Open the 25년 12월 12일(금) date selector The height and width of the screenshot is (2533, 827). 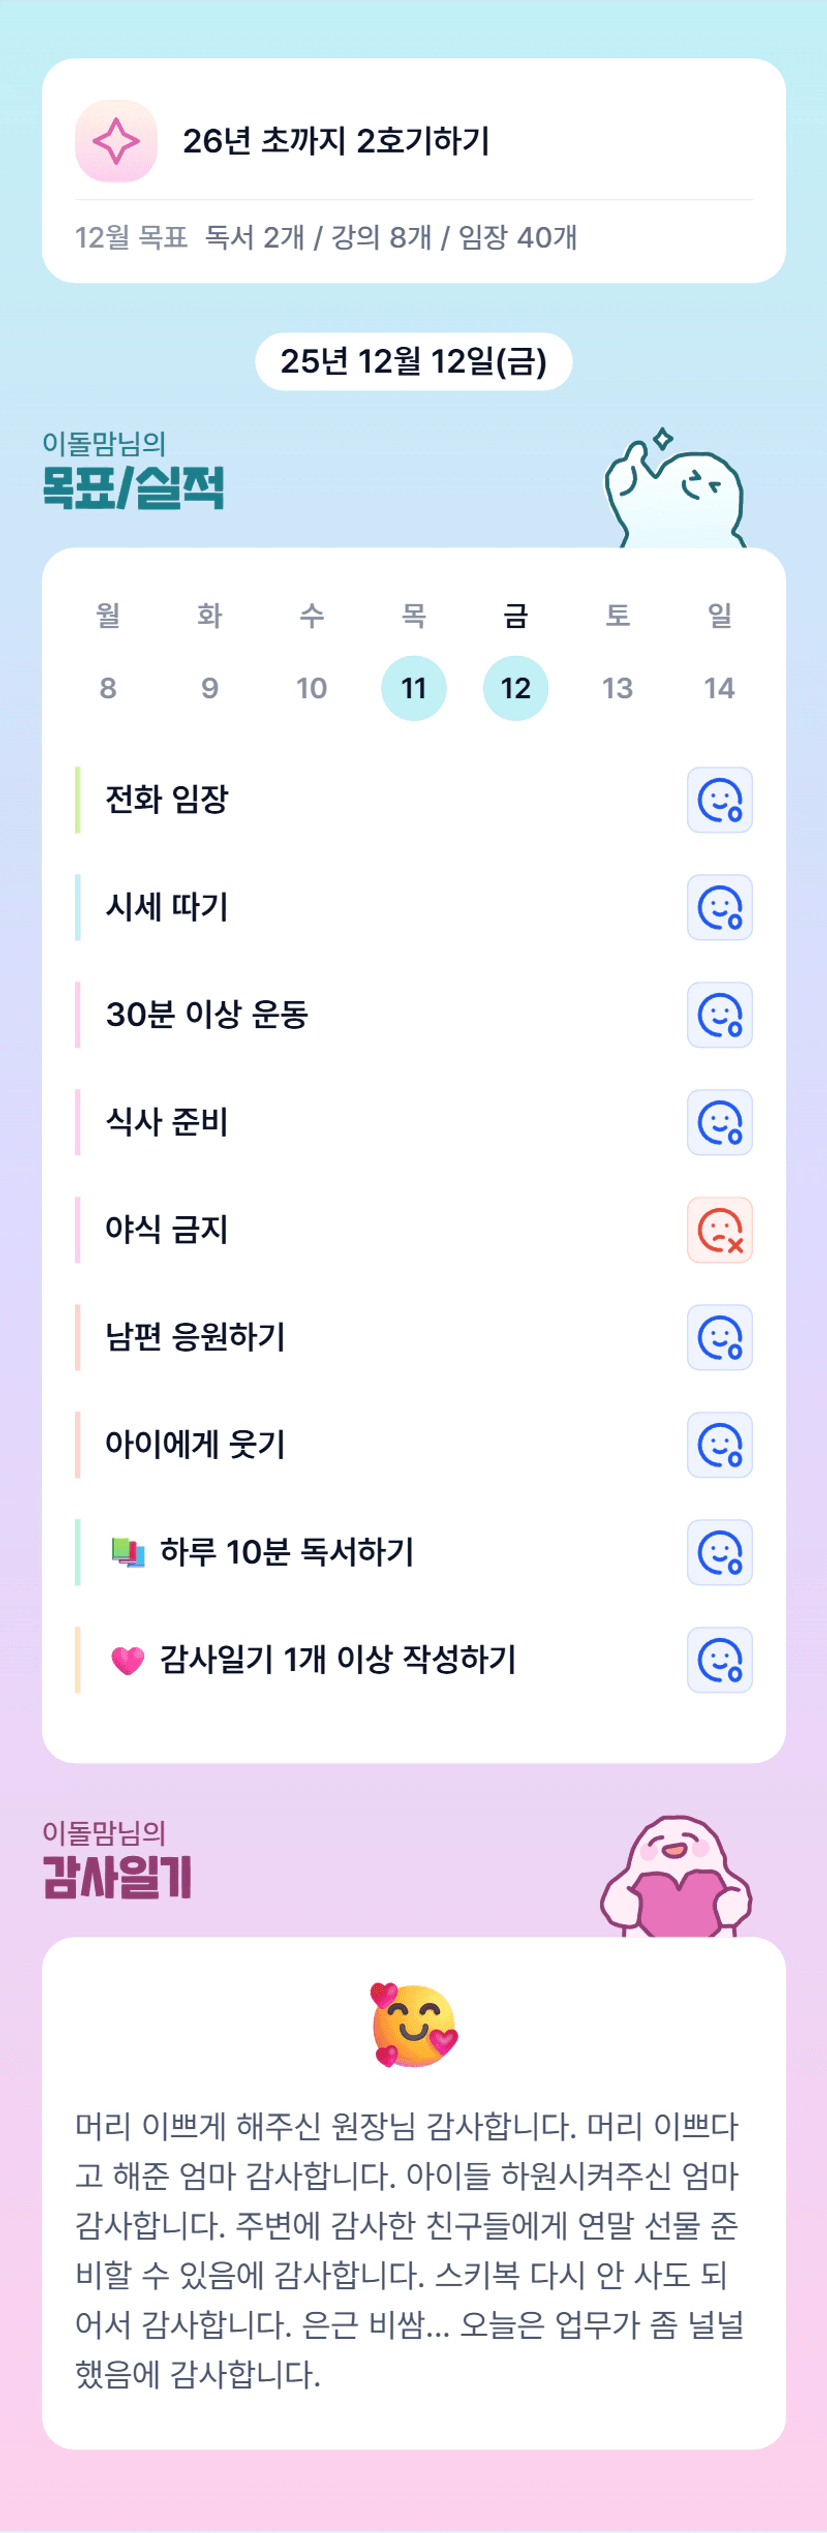tap(413, 362)
